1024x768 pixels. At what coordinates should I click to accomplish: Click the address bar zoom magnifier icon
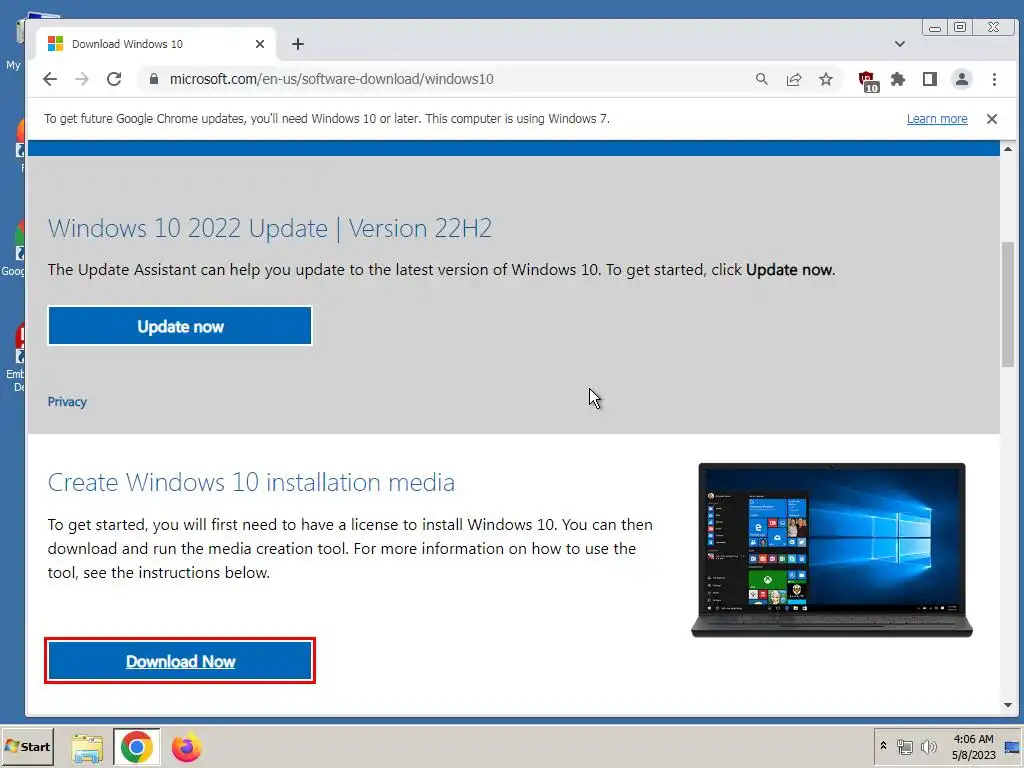point(761,79)
